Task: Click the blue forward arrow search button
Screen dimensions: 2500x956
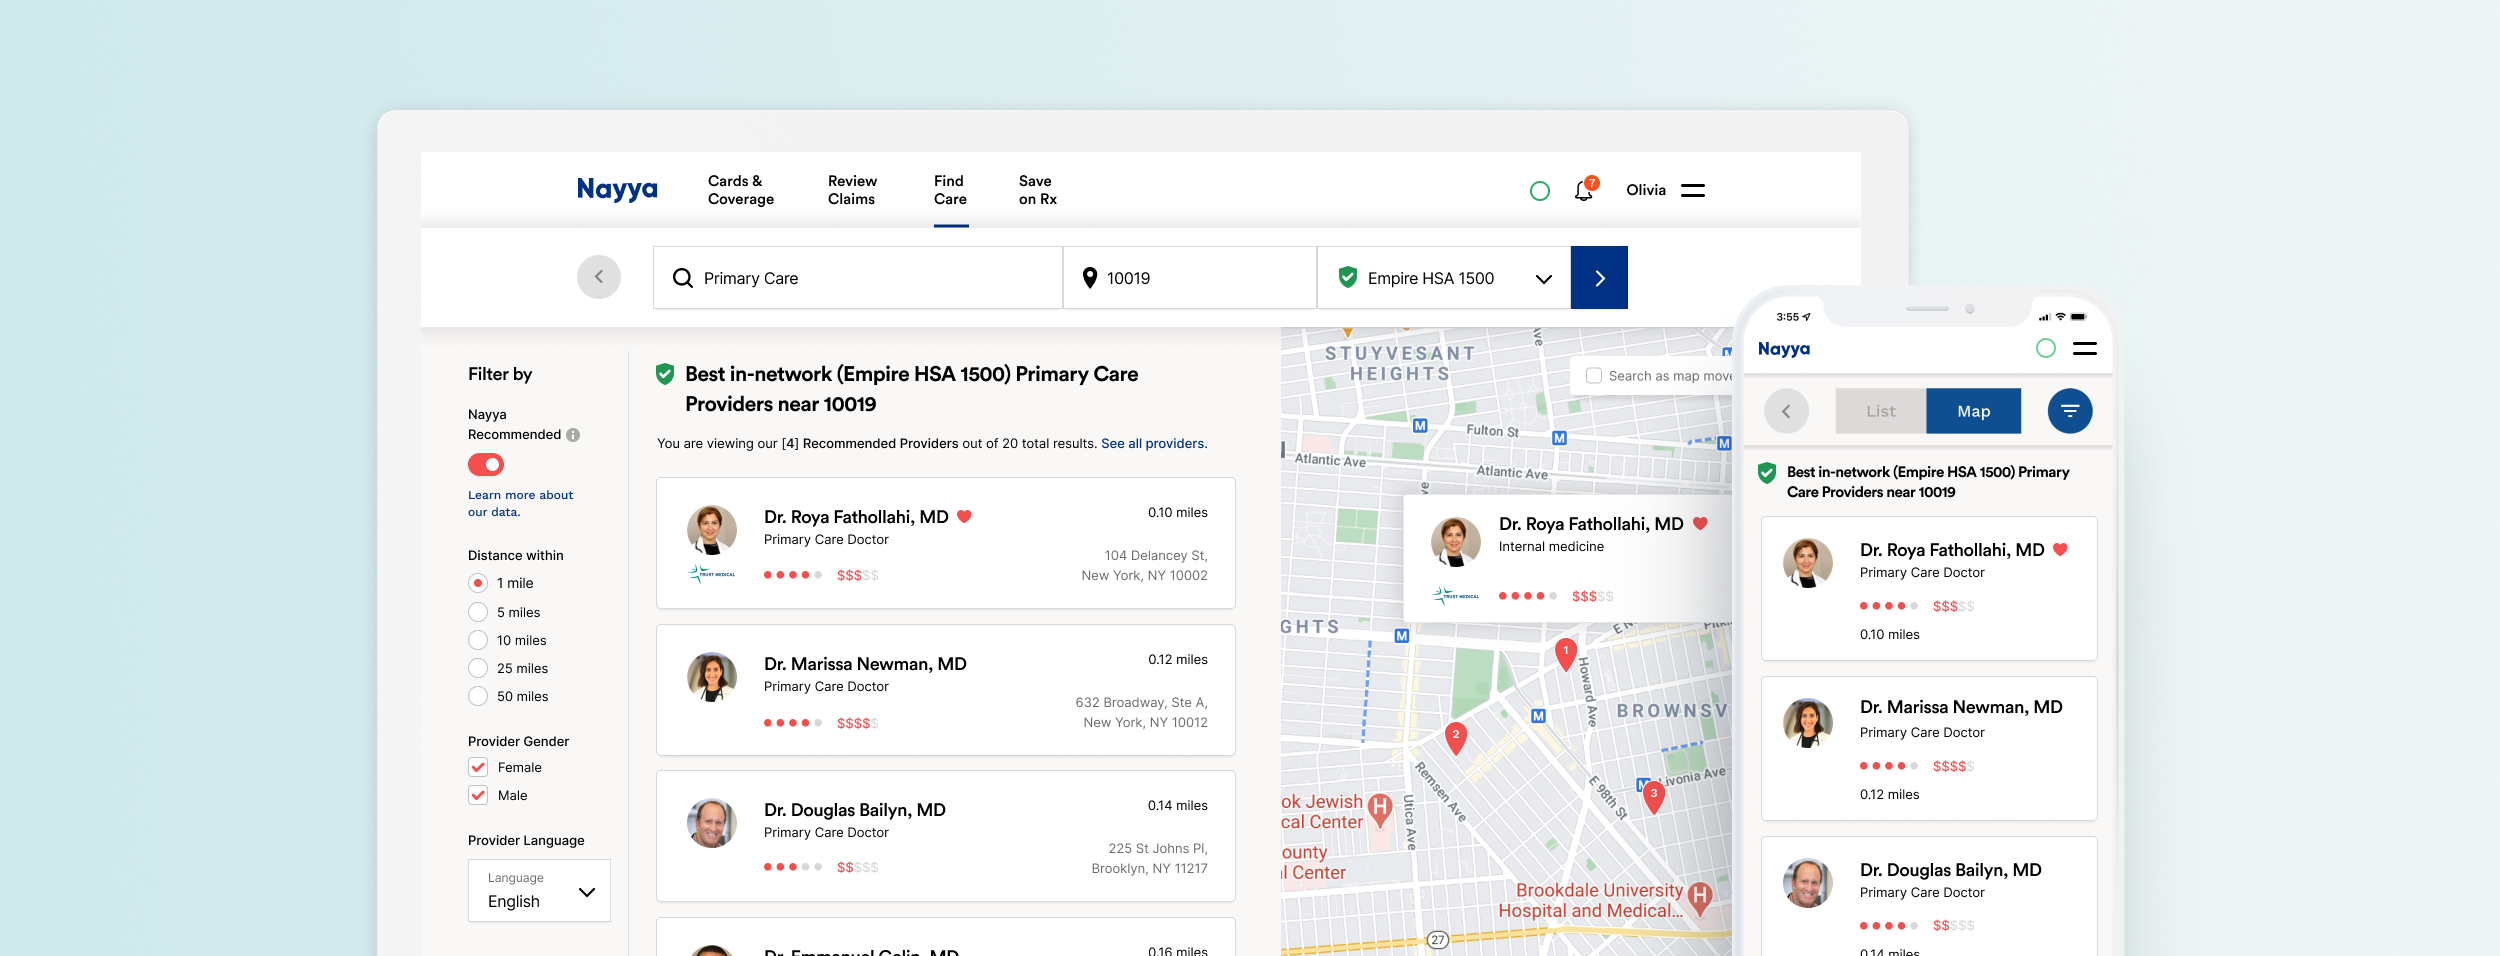Action: 1599,277
